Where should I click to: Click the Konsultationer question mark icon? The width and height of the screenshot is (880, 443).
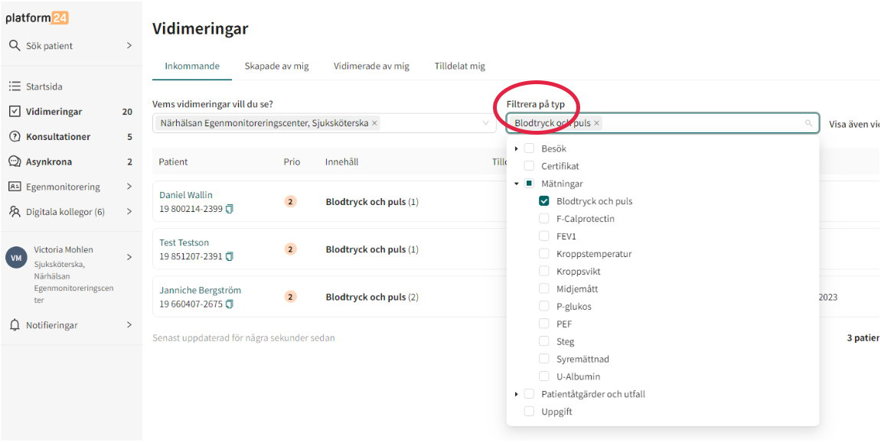click(x=14, y=137)
